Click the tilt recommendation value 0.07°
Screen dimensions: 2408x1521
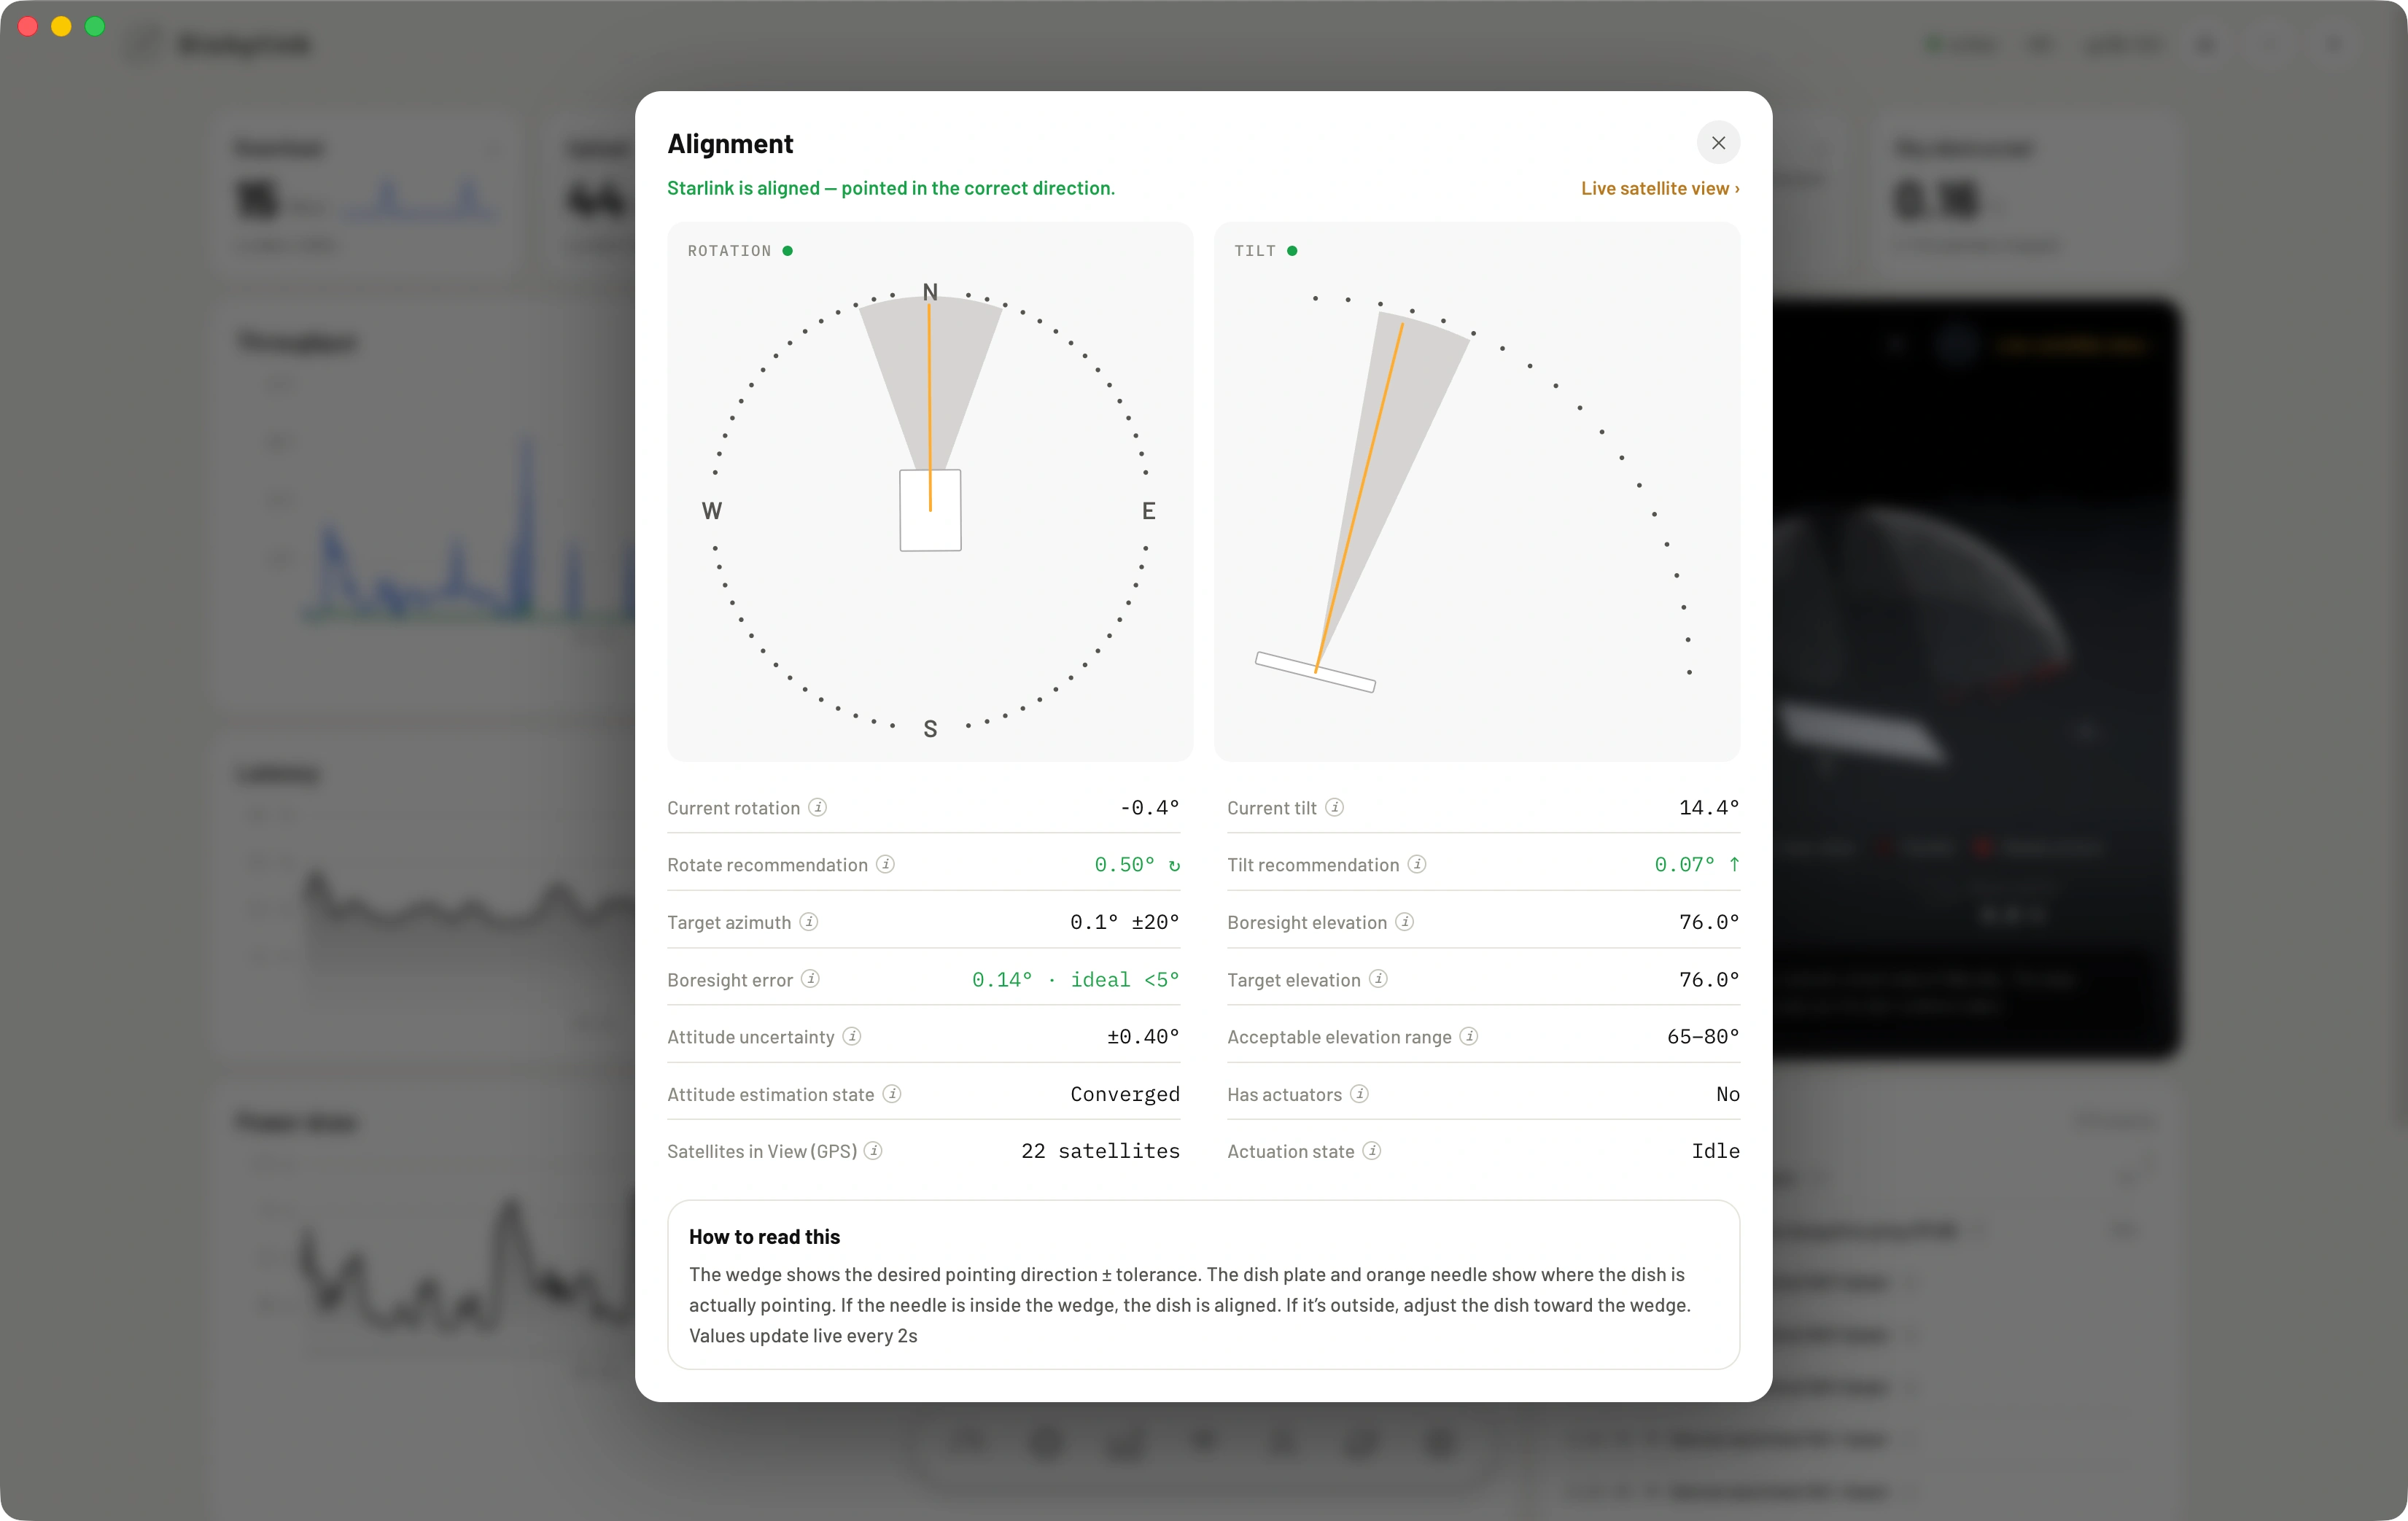coord(1684,864)
